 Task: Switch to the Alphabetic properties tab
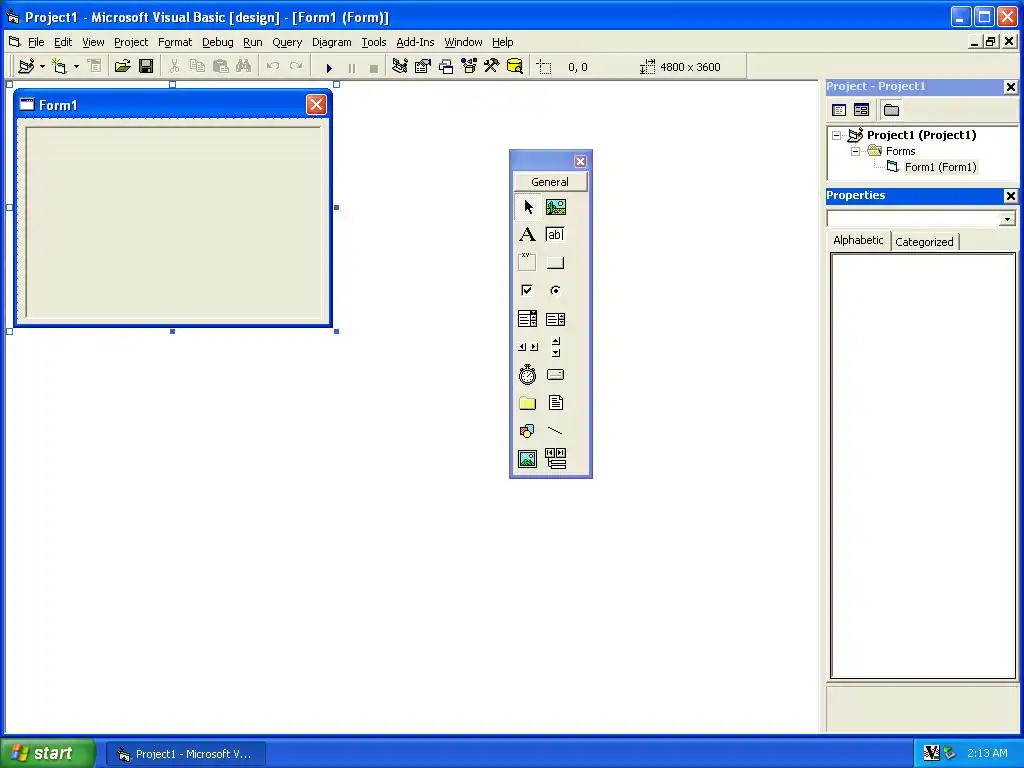click(x=858, y=240)
